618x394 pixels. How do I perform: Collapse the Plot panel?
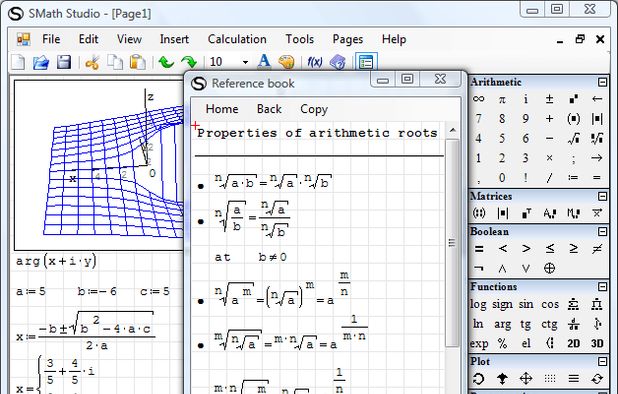coord(602,361)
